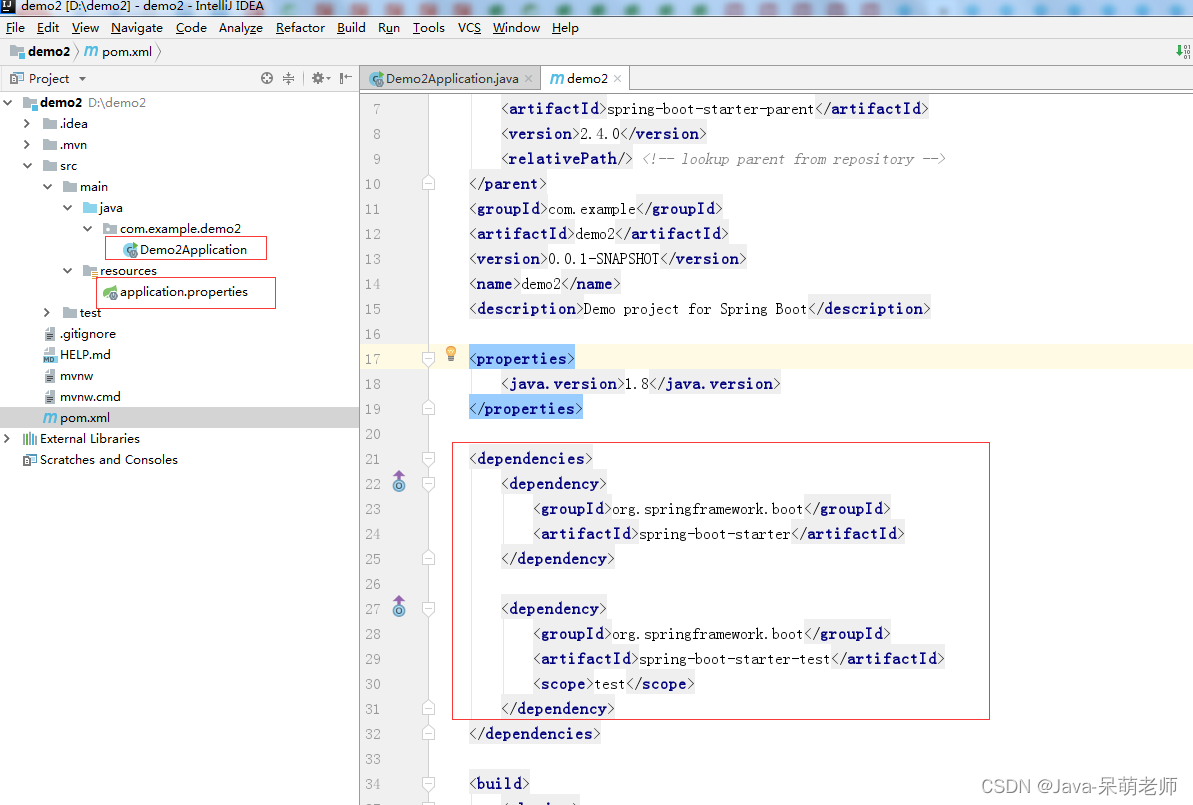Open the Project view dropdown

82,78
